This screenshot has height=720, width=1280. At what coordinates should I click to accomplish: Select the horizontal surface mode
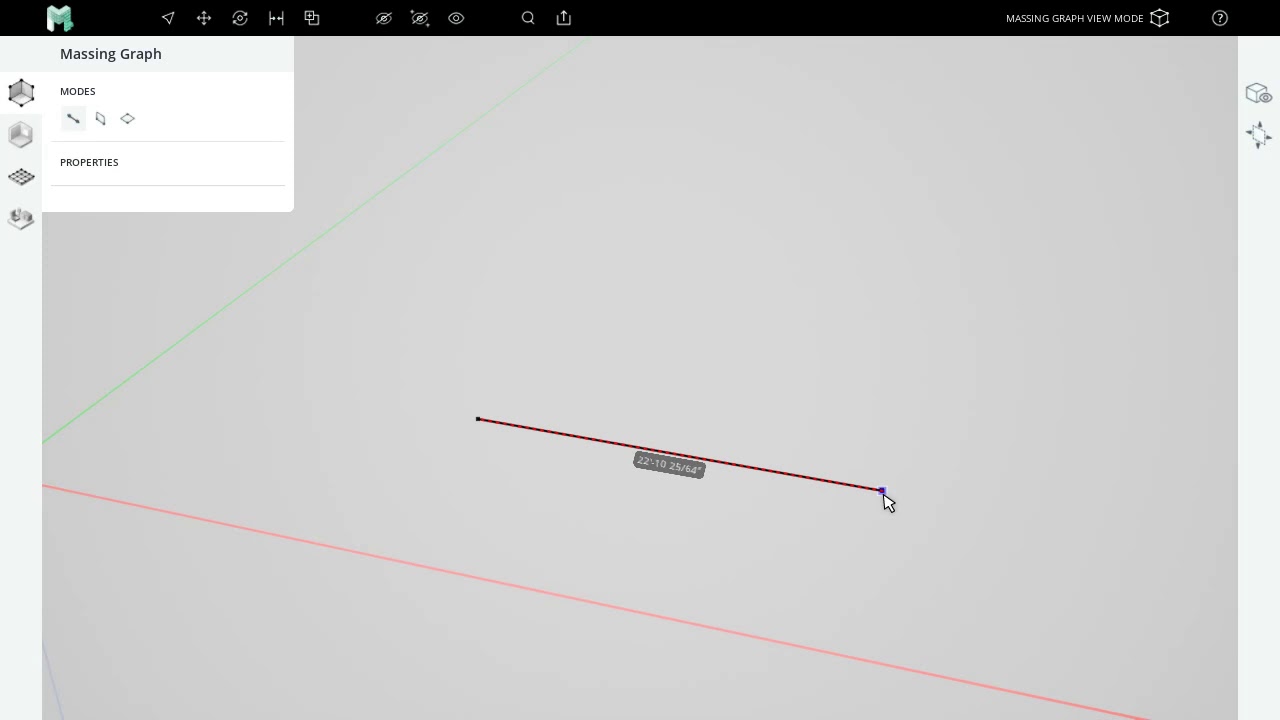click(x=127, y=119)
